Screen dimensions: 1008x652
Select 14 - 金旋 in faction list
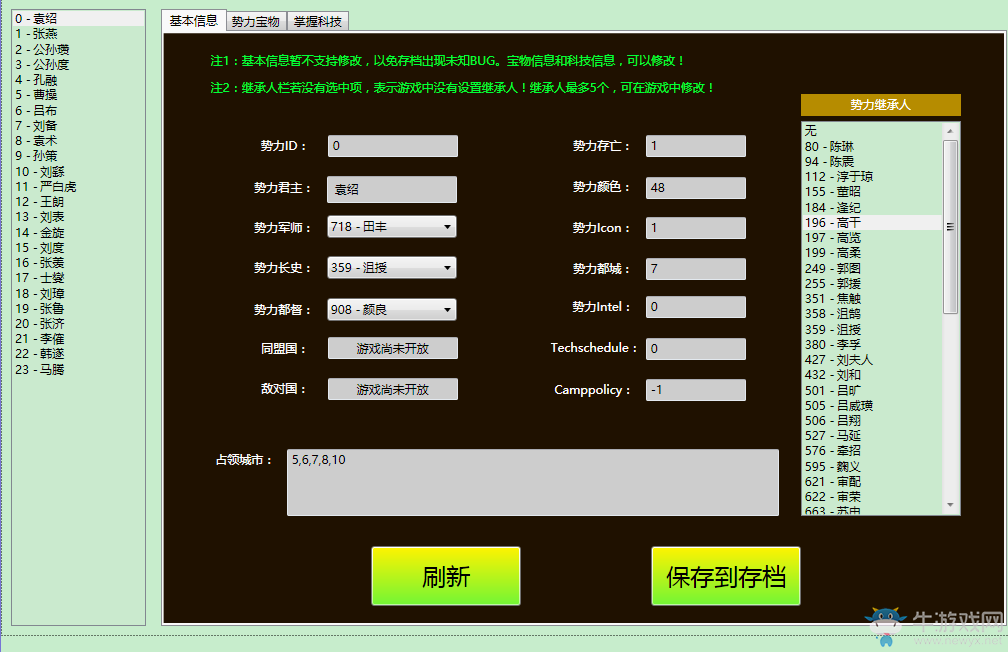[78, 233]
